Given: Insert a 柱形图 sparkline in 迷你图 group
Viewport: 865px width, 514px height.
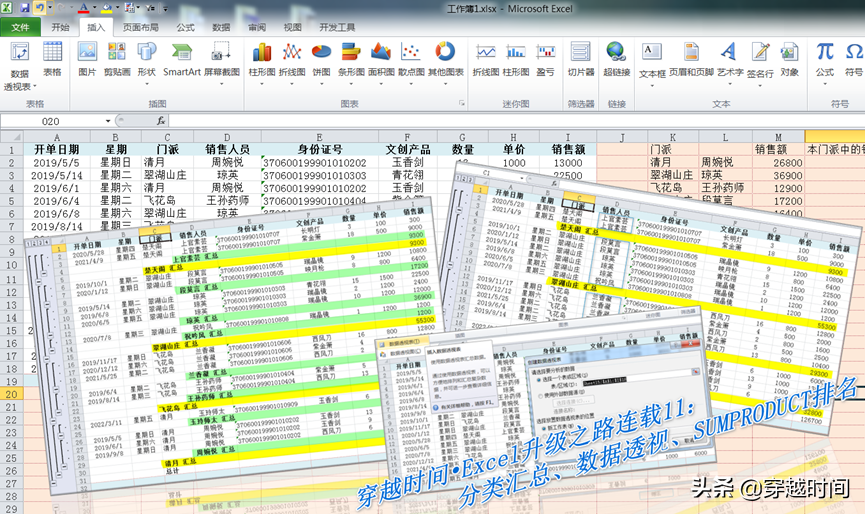Looking at the screenshot, I should [x=516, y=60].
